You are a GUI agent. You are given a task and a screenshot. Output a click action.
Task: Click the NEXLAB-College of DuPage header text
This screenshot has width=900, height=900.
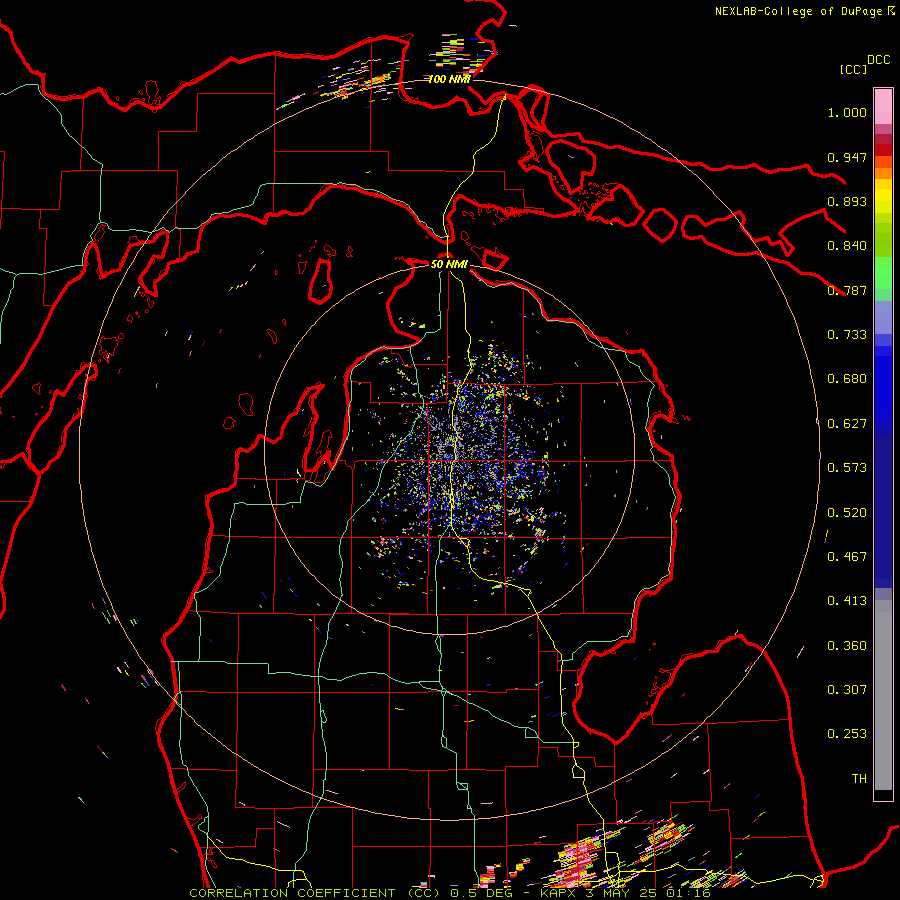tap(803, 11)
